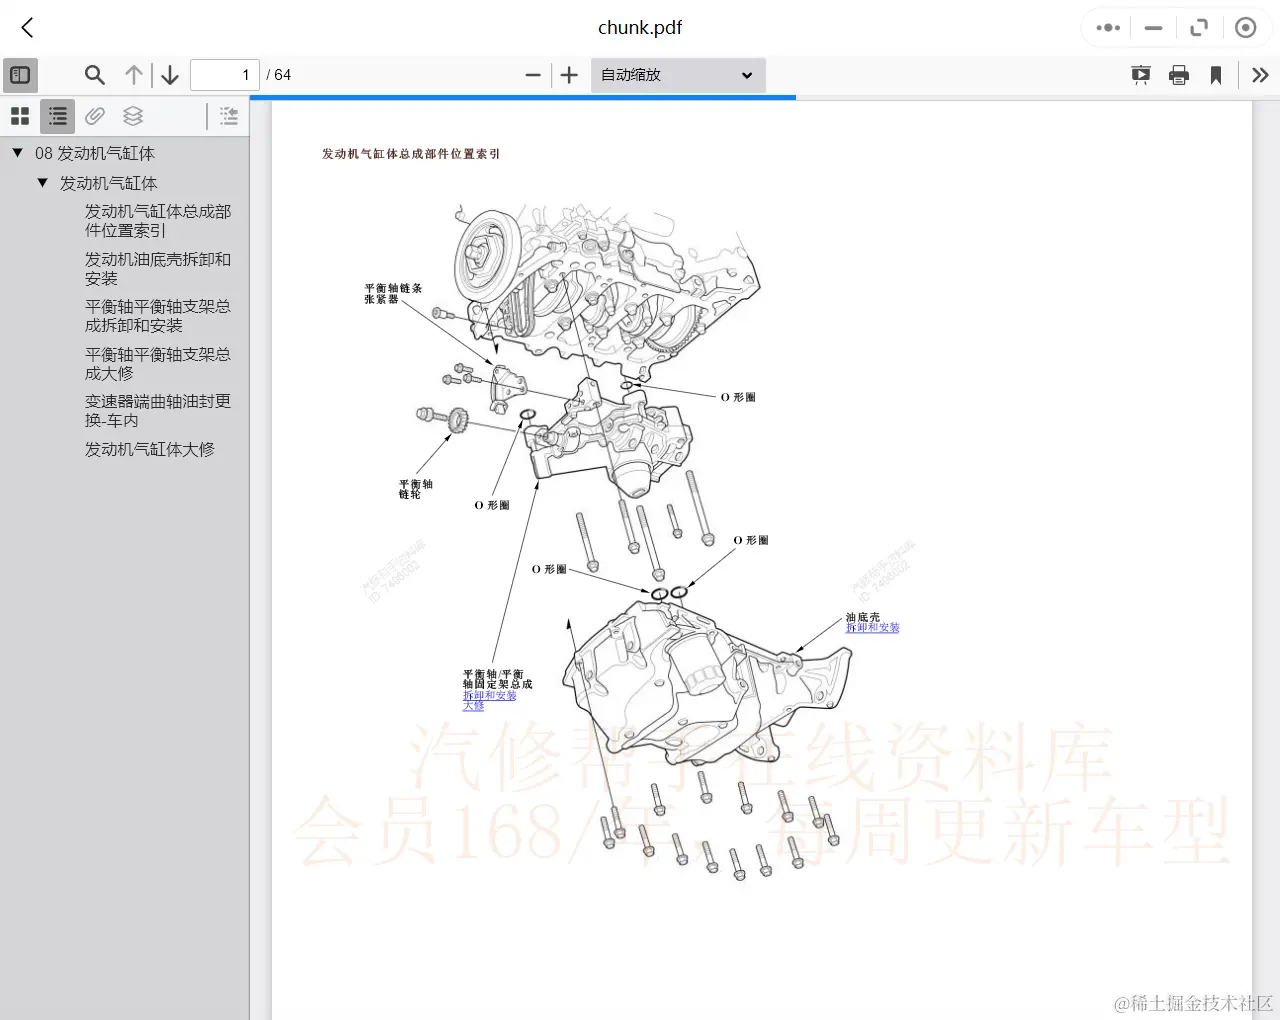
Task: Open the 大修 link in the diagram
Action: pyautogui.click(x=472, y=705)
